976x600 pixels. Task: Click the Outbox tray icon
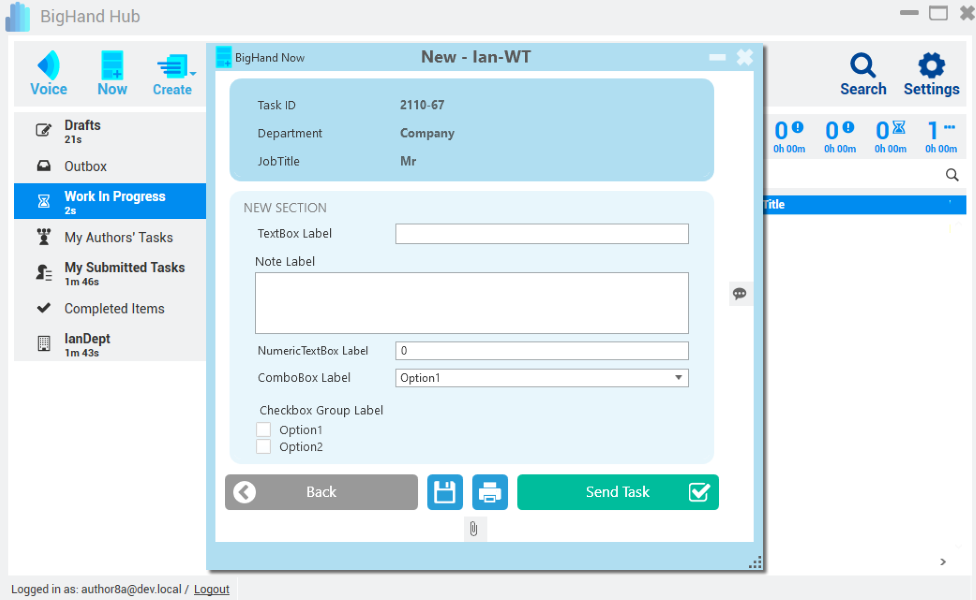pos(44,166)
